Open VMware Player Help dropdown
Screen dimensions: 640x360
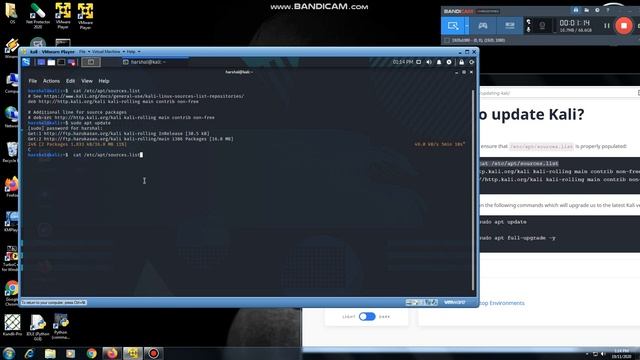pyautogui.click(x=133, y=52)
